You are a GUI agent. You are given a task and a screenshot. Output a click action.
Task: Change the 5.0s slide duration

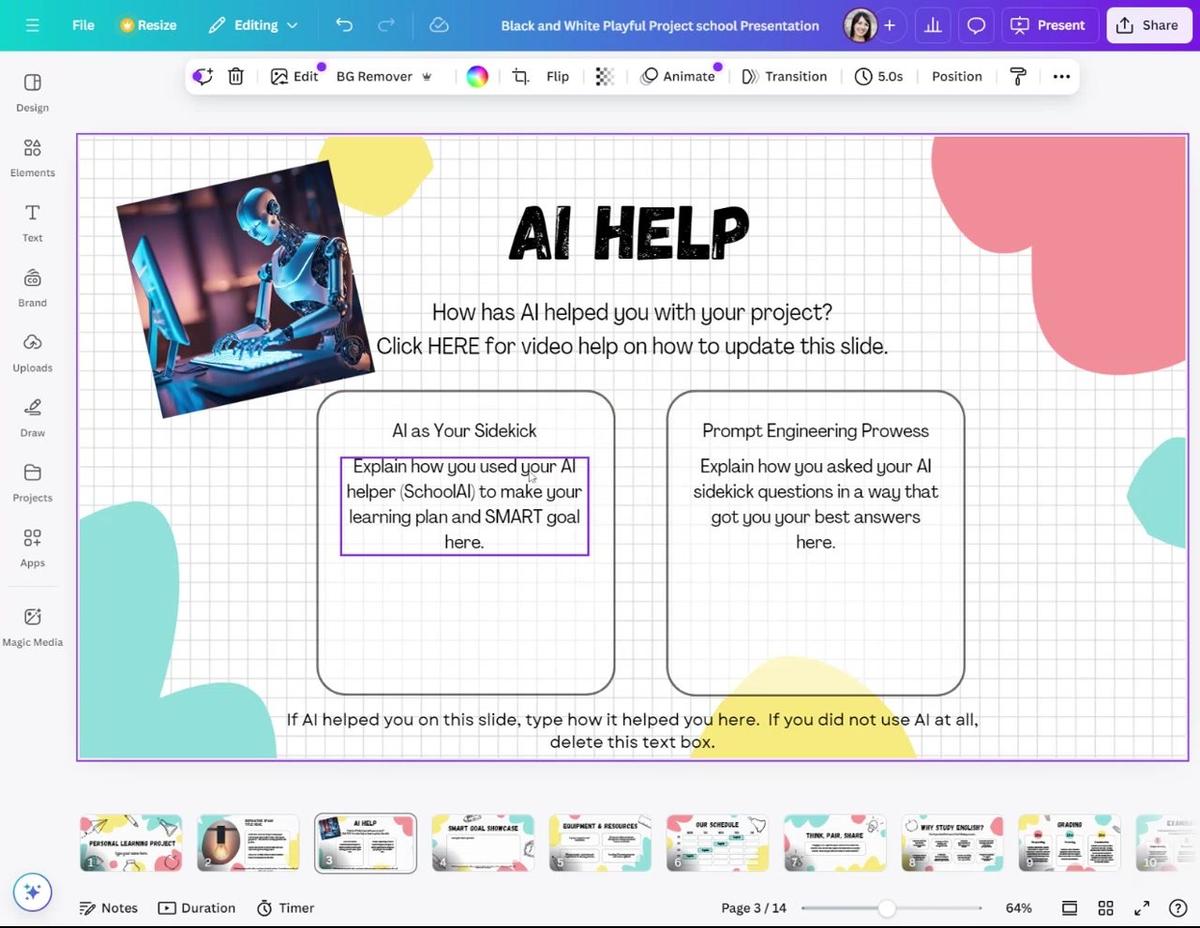tap(879, 76)
